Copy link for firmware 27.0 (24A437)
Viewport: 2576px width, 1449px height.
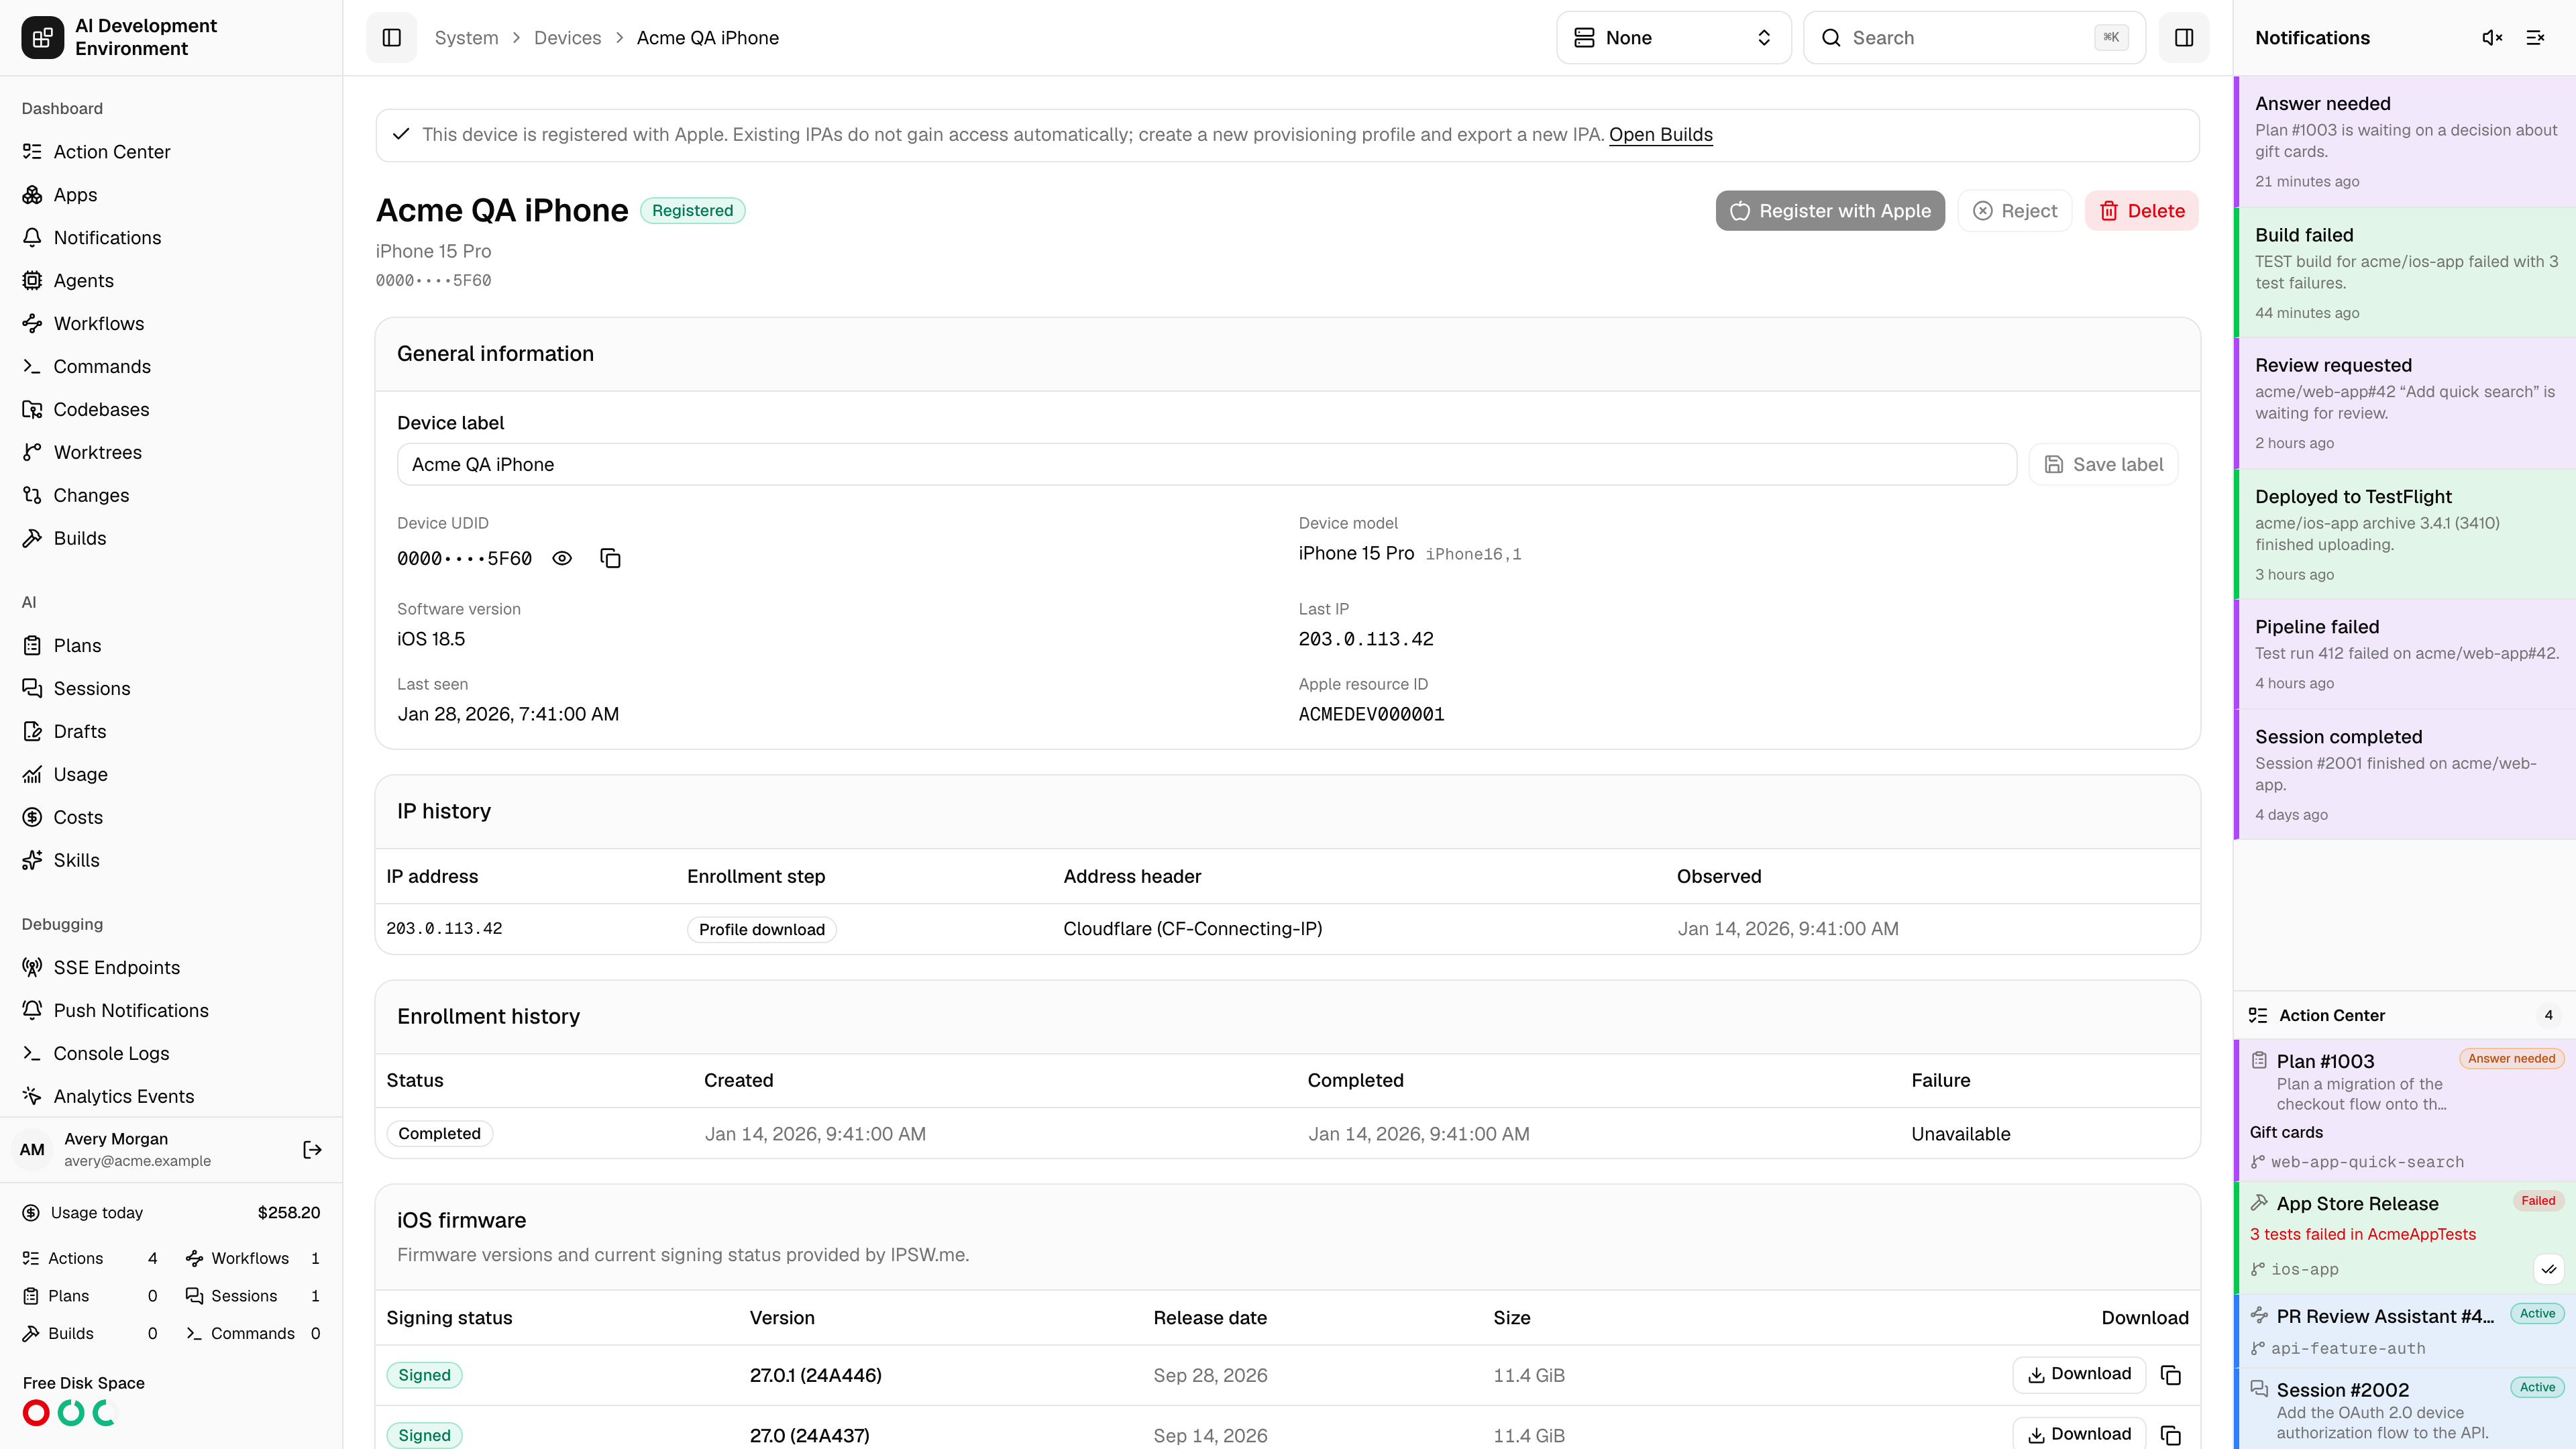coord(2170,1435)
